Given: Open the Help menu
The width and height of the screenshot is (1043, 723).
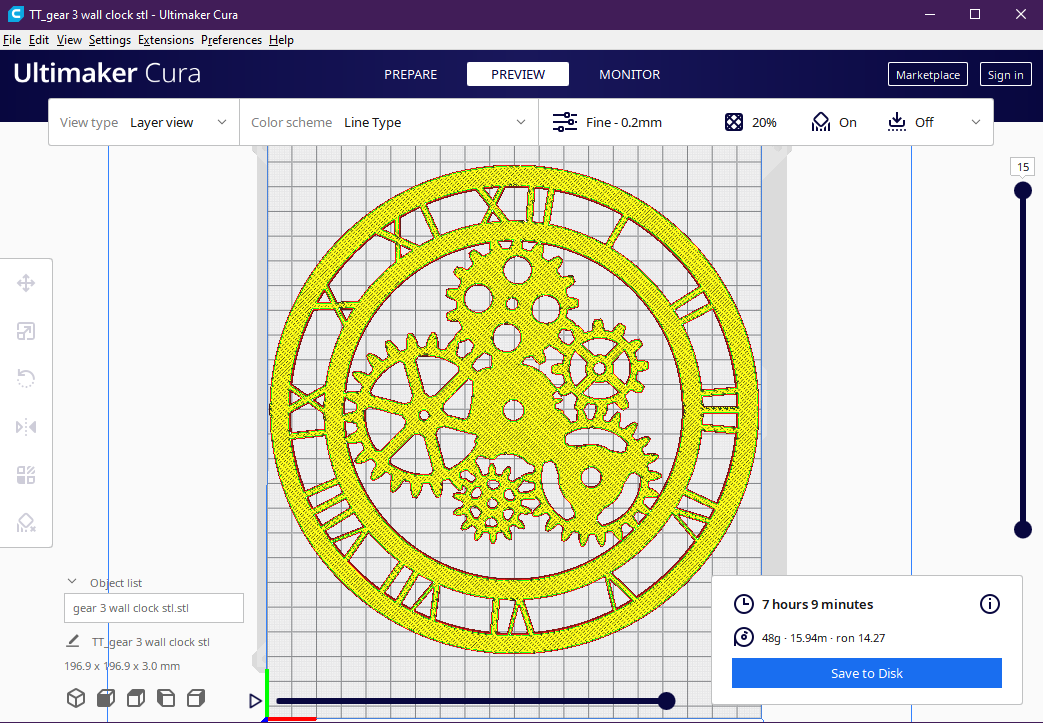Looking at the screenshot, I should click(x=281, y=40).
